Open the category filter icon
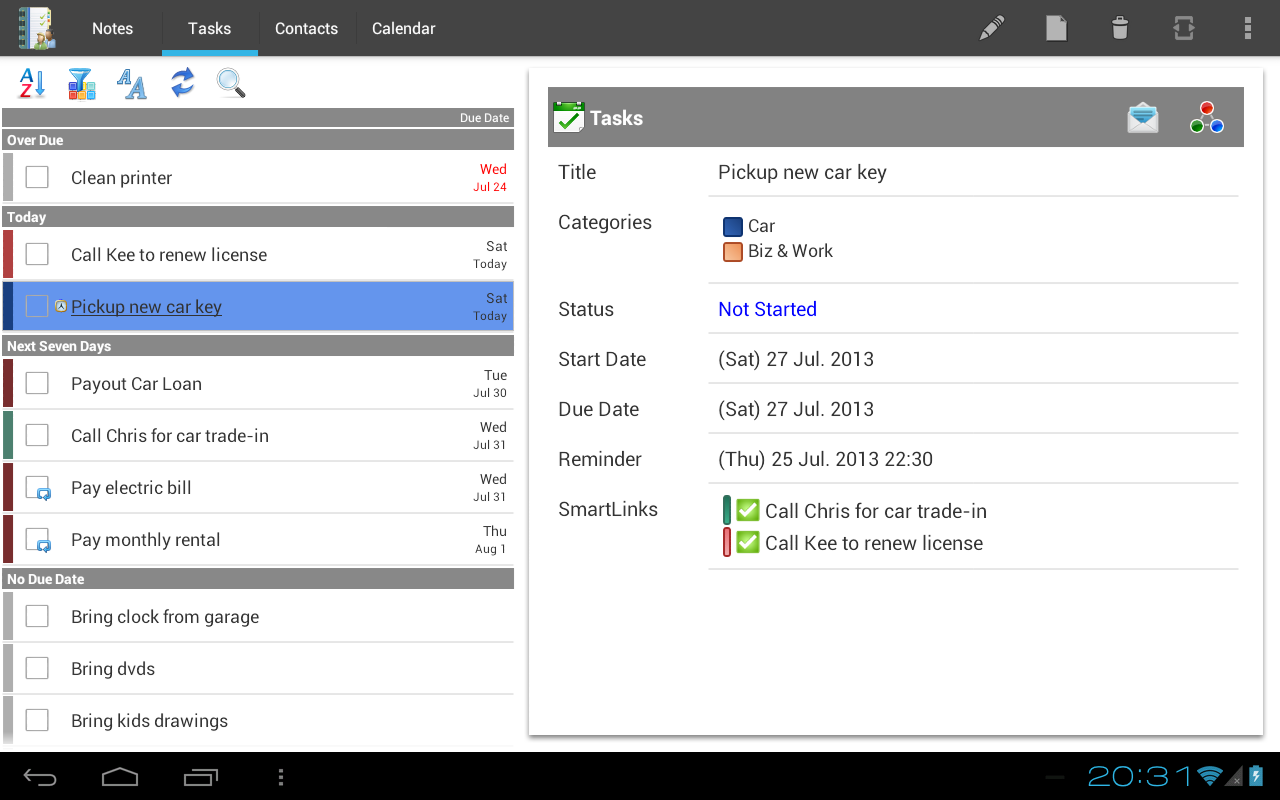 coord(81,83)
